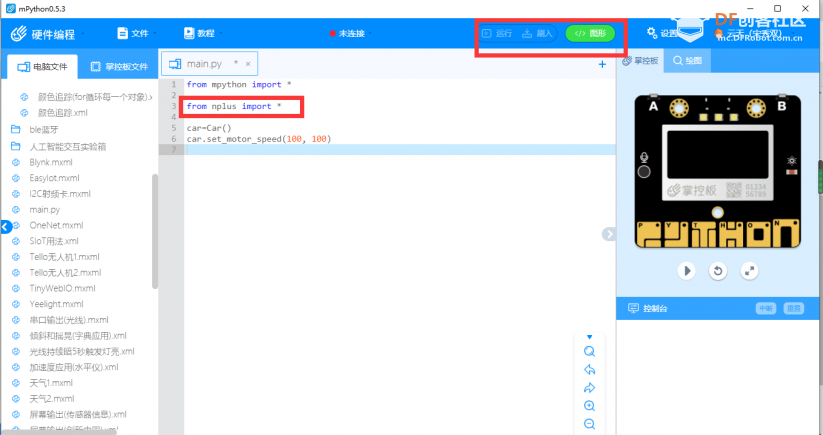The width and height of the screenshot is (823, 435).
Task: Zoom out the code editor
Action: tap(589, 423)
